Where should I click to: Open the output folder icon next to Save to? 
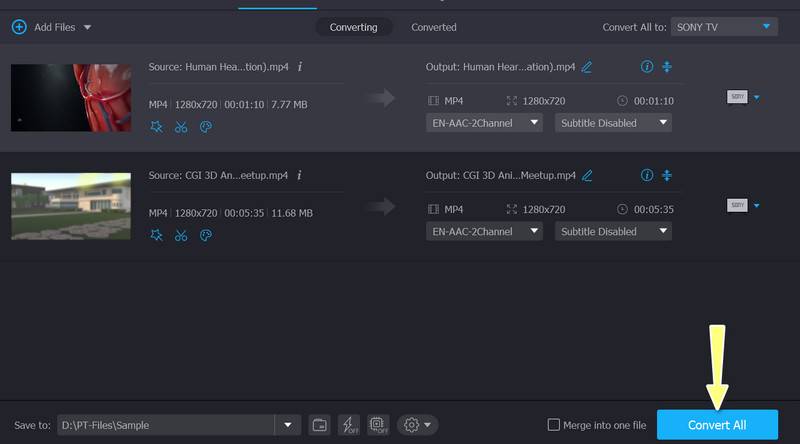(319, 425)
